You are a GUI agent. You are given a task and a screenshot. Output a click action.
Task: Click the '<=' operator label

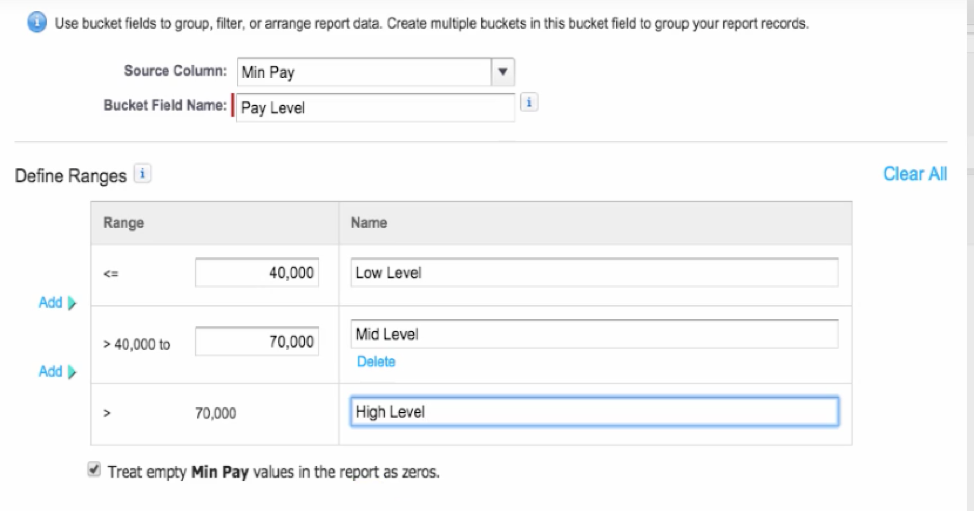point(111,273)
